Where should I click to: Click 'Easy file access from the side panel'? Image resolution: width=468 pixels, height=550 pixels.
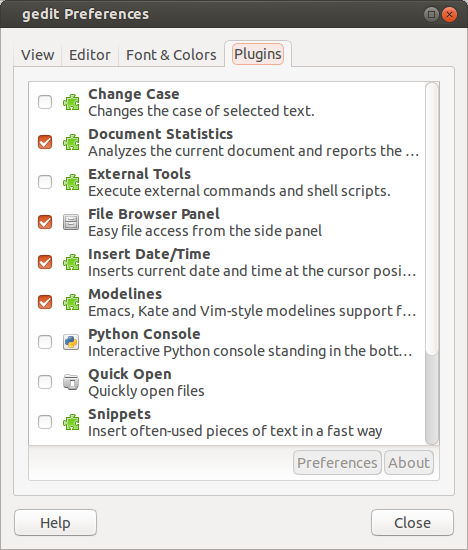205,231
